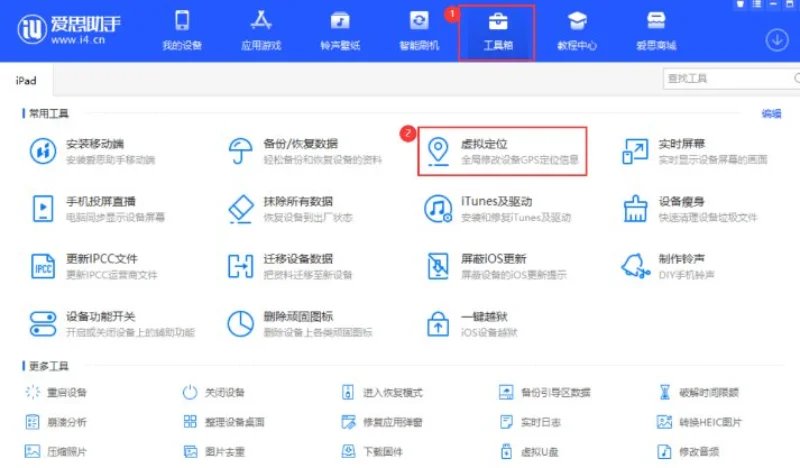Select the iPad device tab

[26, 80]
